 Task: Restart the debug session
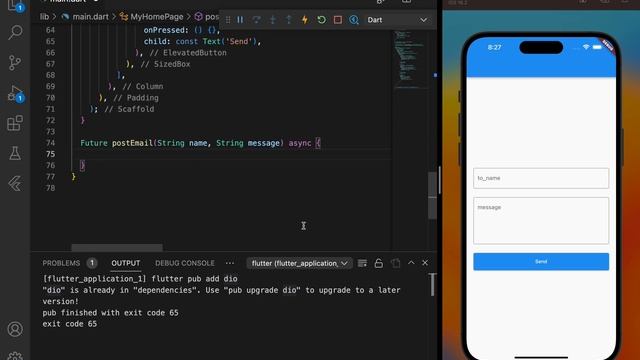click(321, 20)
